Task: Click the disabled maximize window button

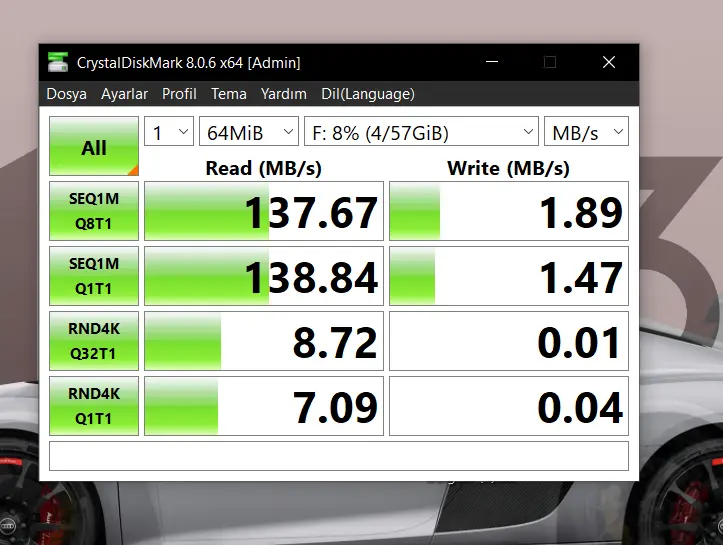Action: [550, 62]
